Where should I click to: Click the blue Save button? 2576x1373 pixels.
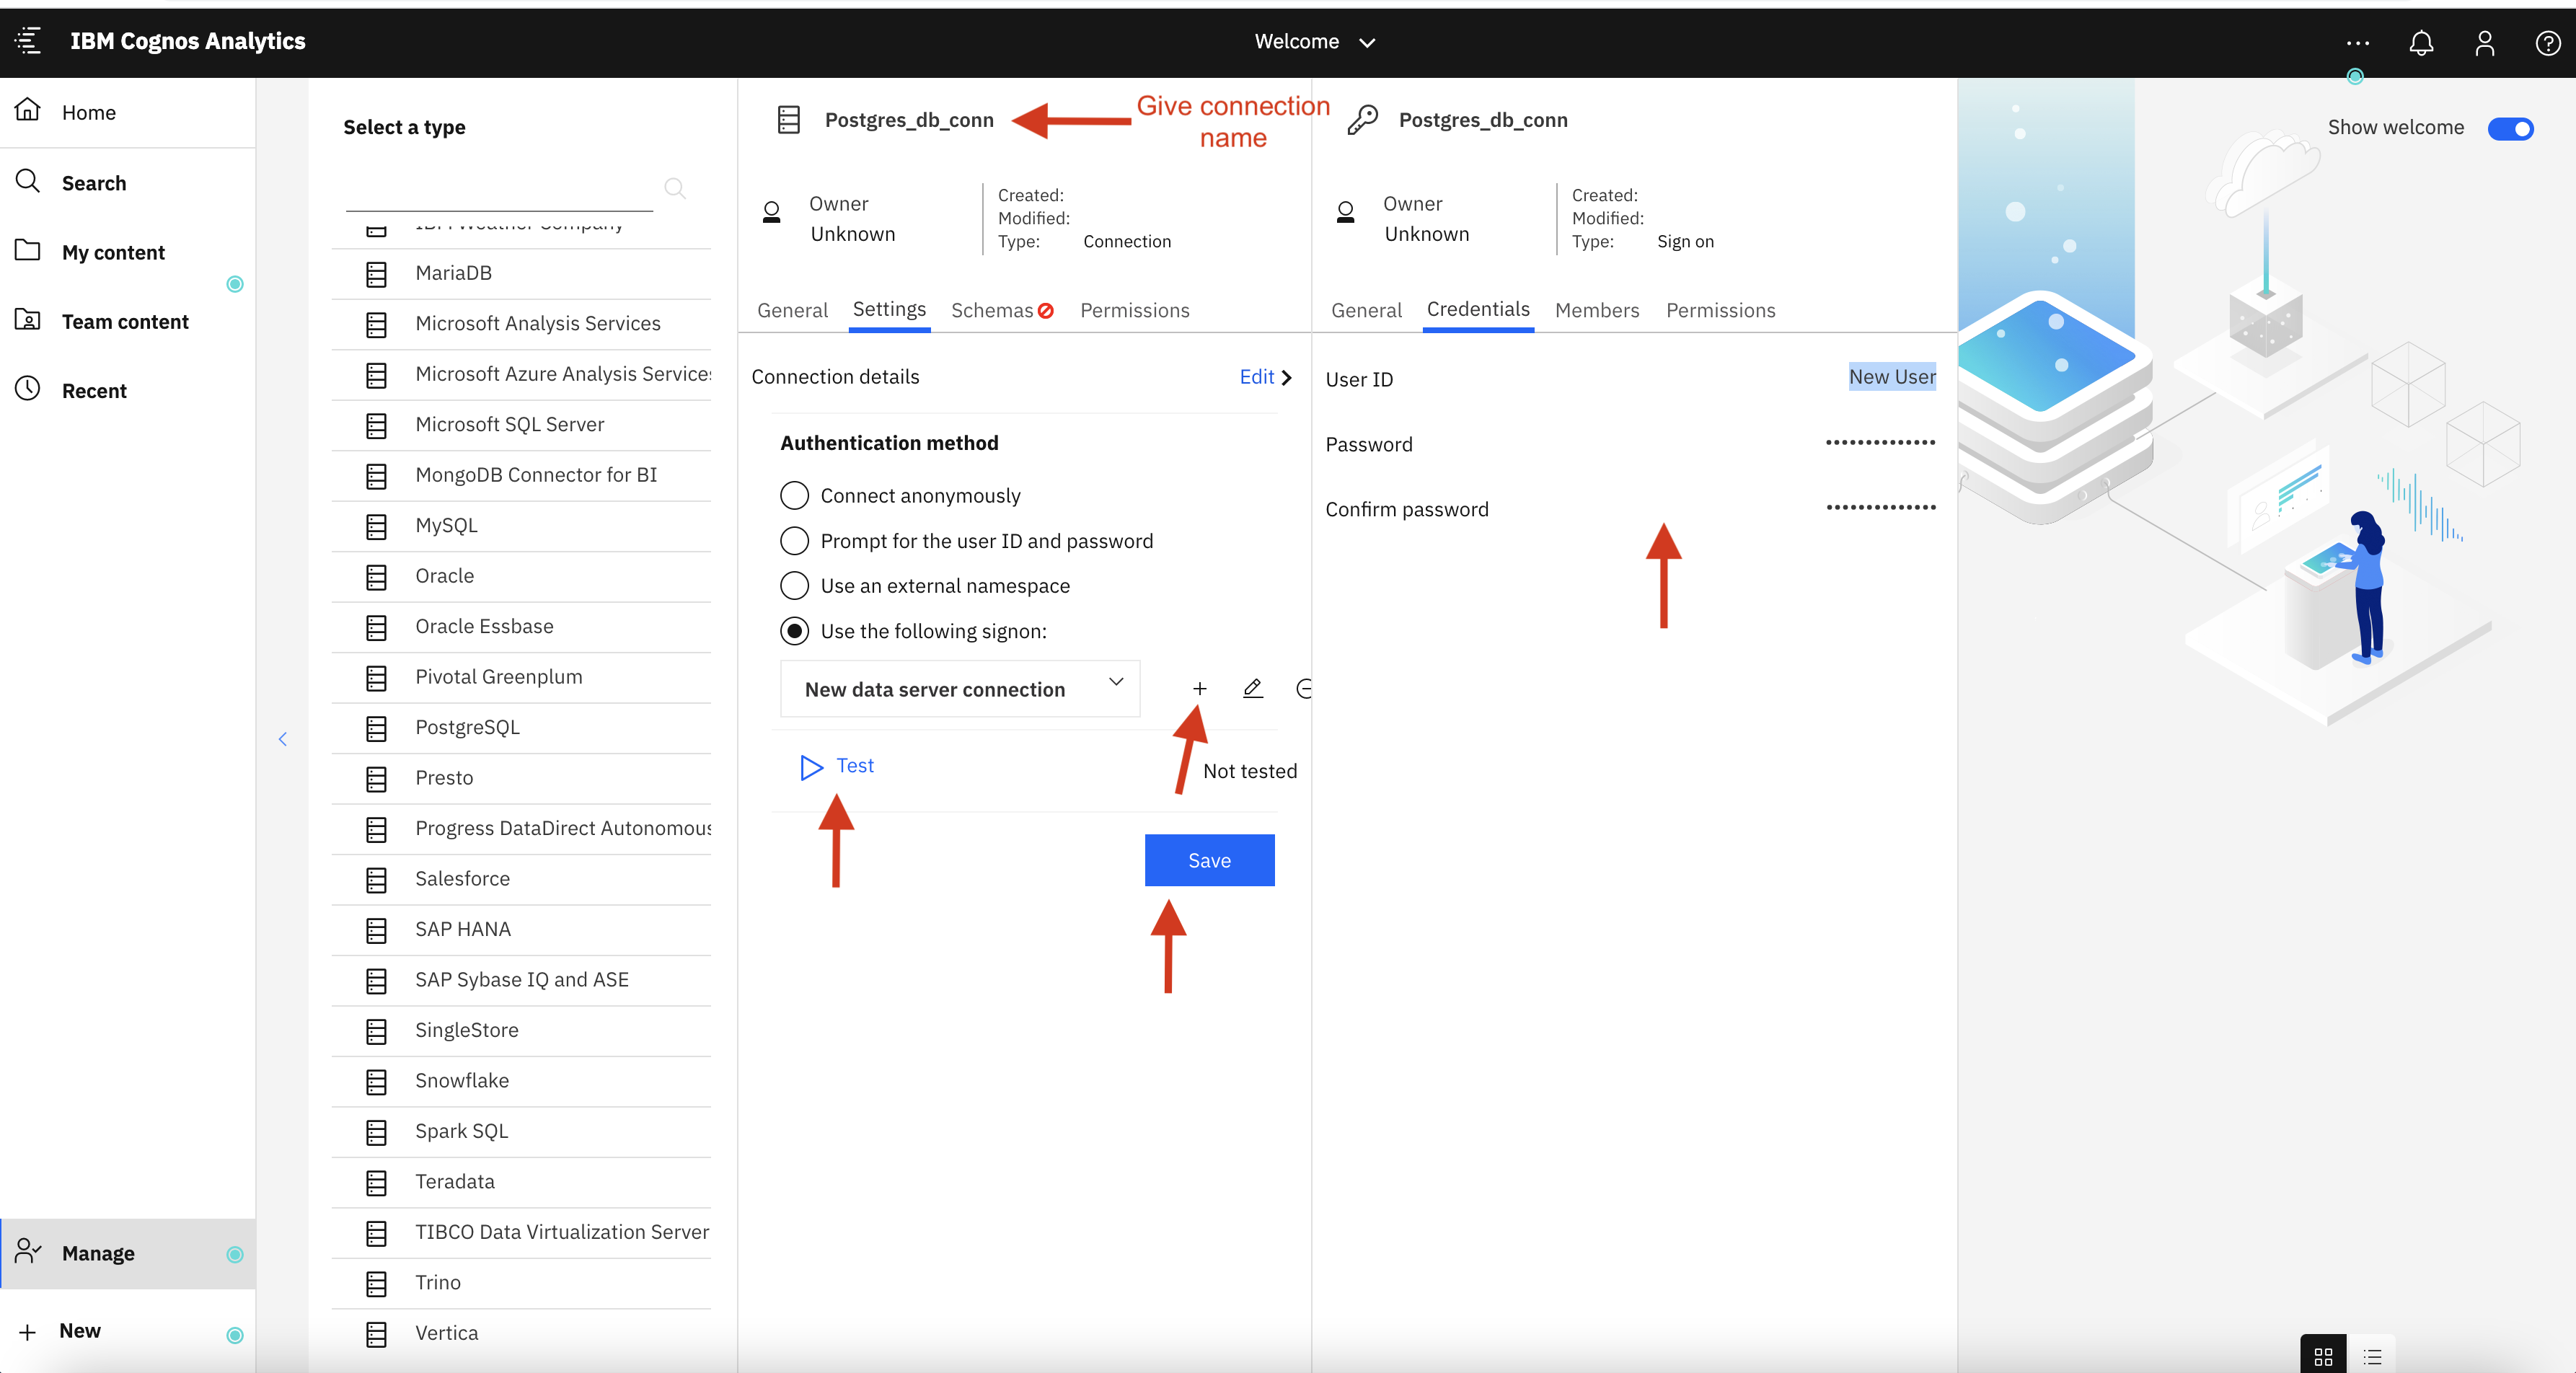[x=1208, y=860]
